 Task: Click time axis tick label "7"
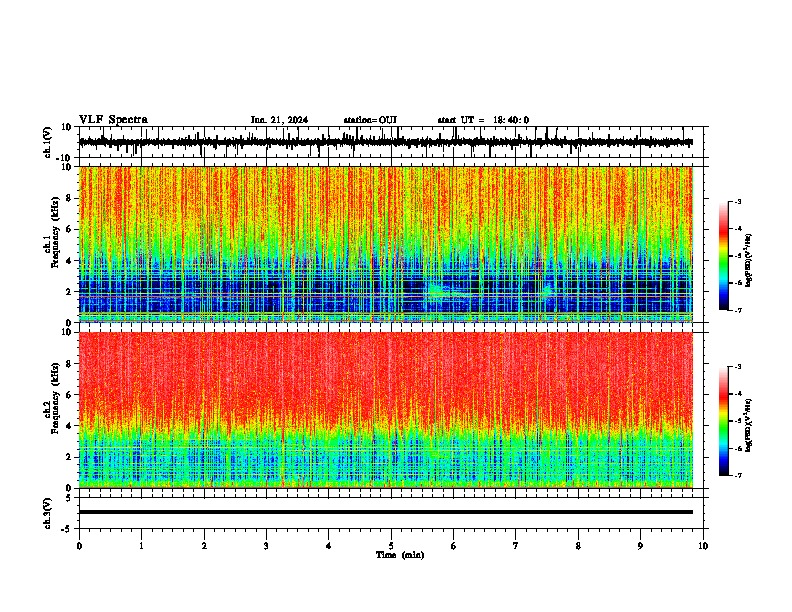coord(516,546)
